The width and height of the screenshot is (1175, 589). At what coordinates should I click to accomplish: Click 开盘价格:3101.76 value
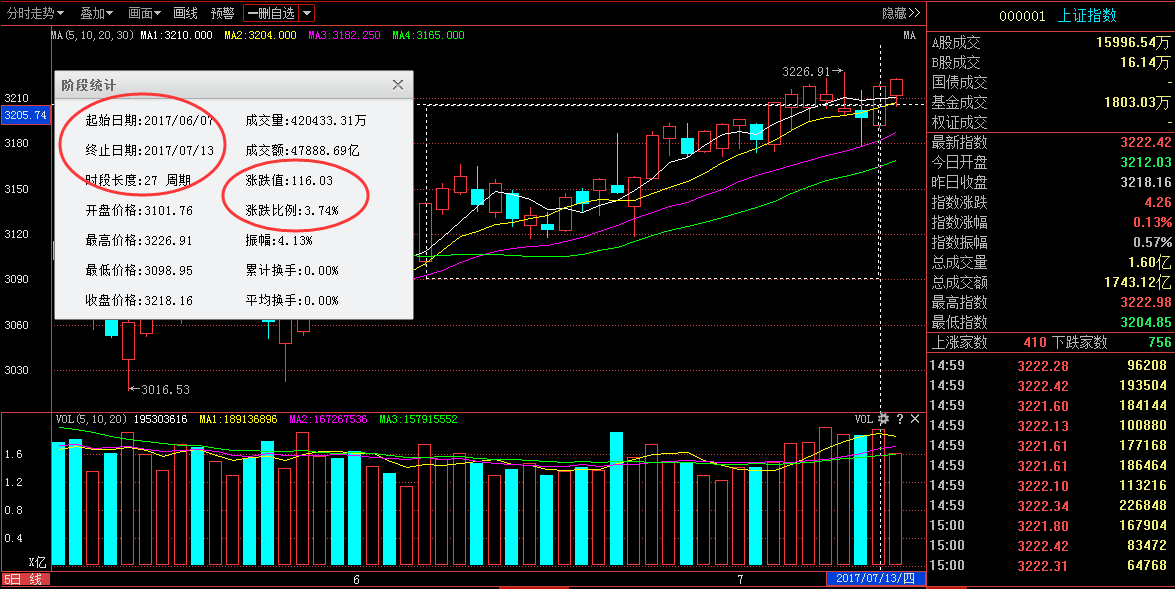pyautogui.click(x=139, y=211)
